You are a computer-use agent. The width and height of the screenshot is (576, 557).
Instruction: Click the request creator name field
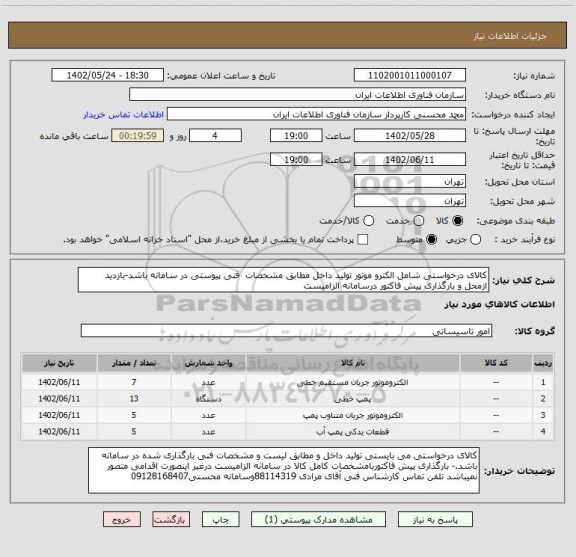click(316, 114)
